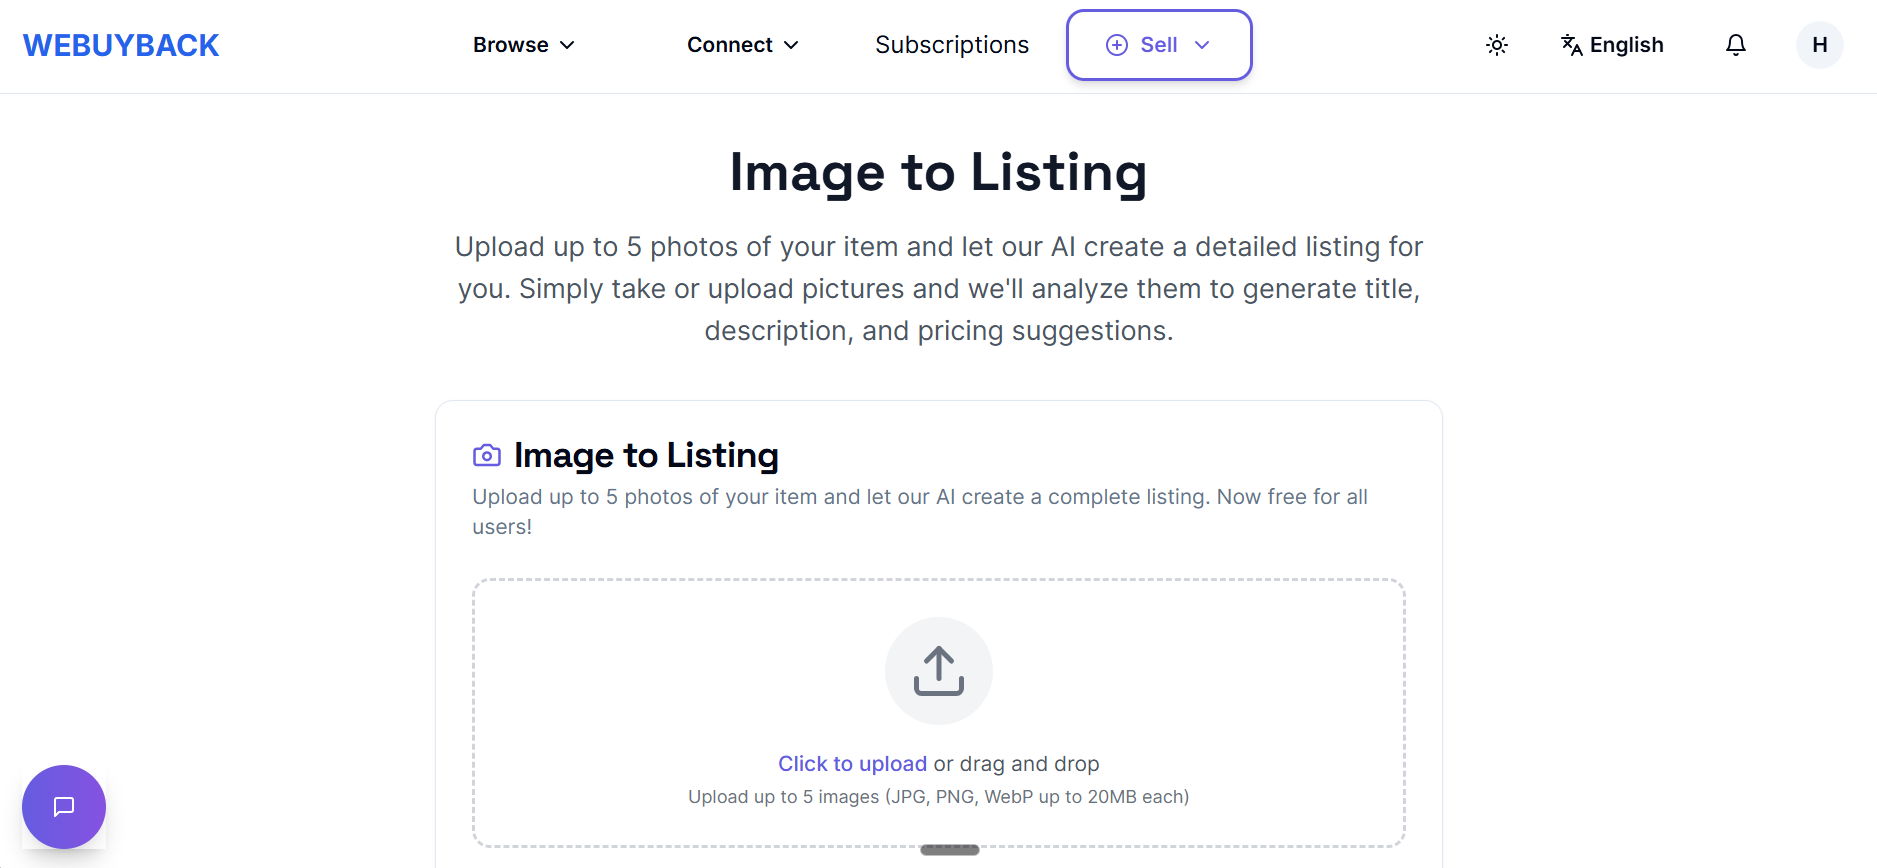Open the Subscriptions page
Viewport: 1877px width, 868px height.
[951, 44]
